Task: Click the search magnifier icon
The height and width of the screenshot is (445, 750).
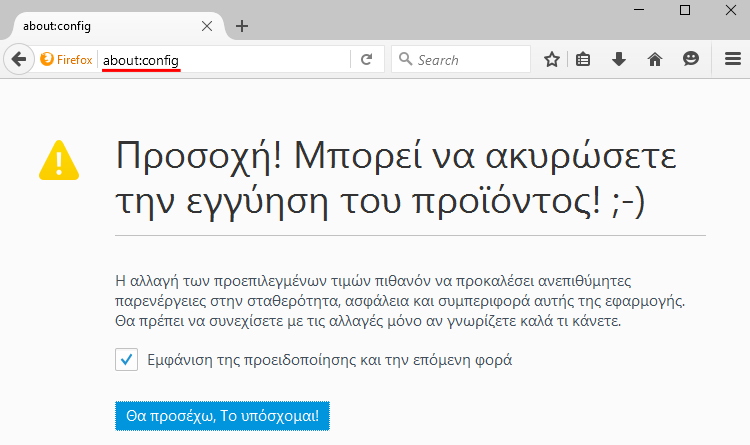Action: click(x=405, y=59)
